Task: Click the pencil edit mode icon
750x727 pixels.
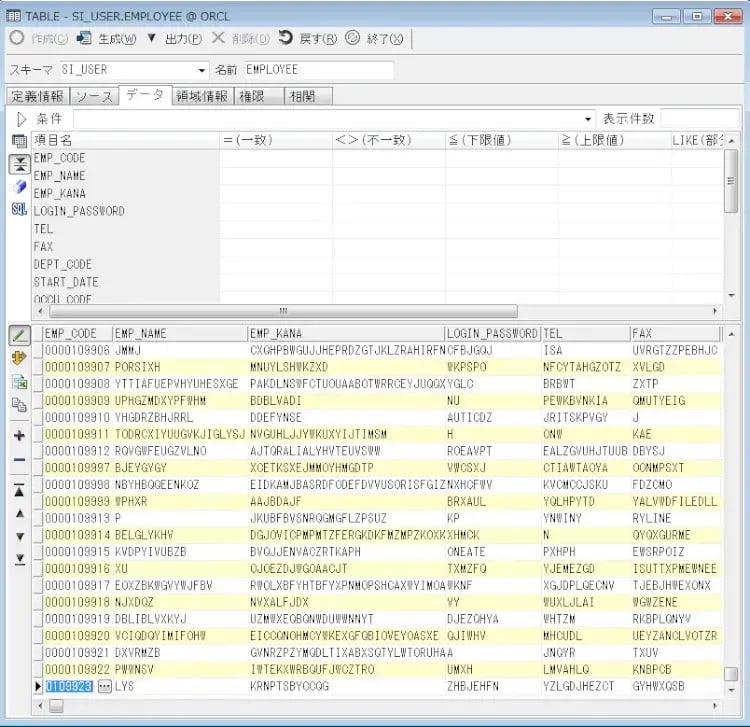Action: tap(19, 334)
